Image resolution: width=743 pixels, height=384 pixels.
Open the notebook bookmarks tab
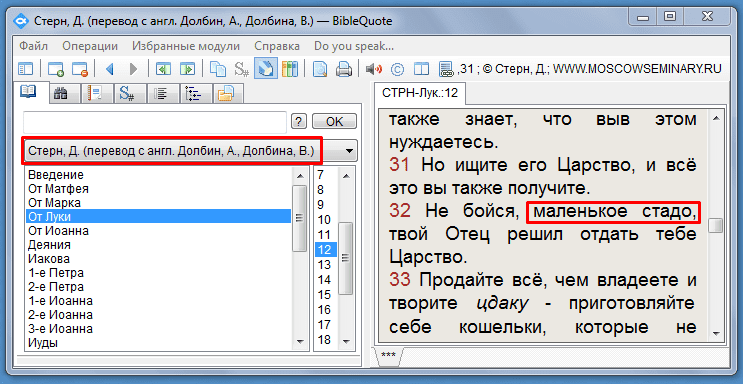pos(96,94)
